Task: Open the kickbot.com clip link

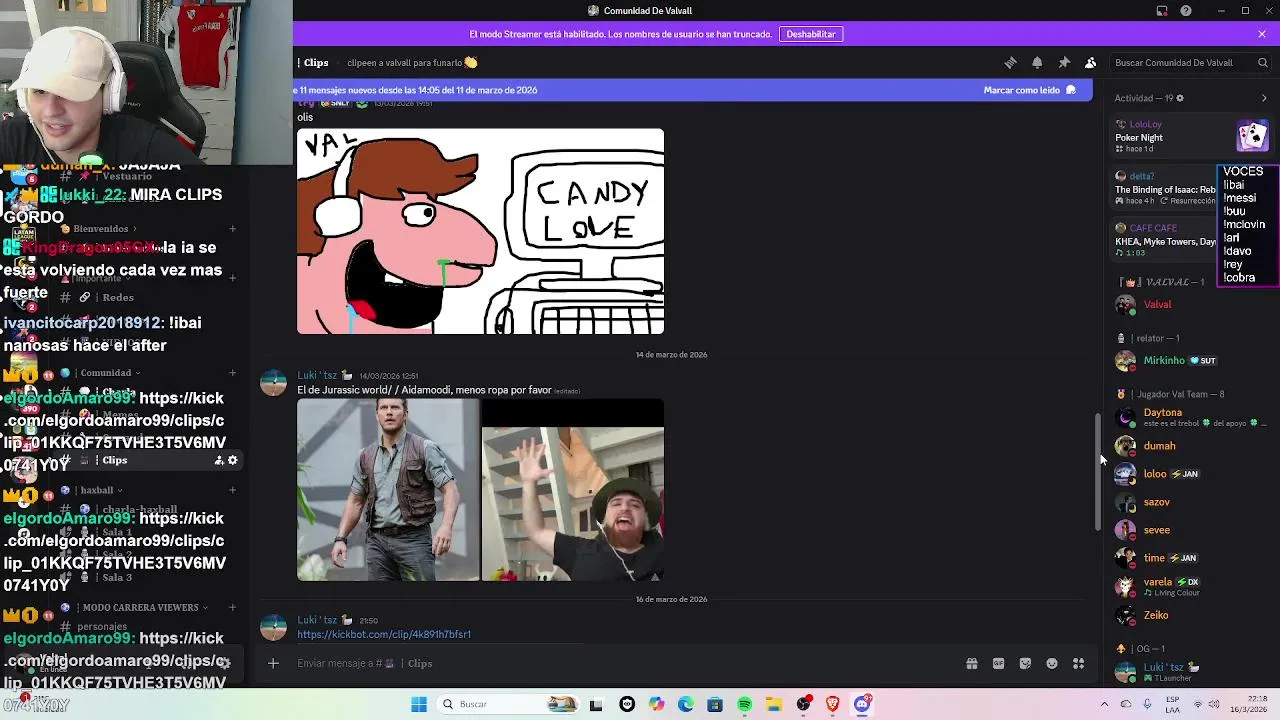Action: tap(384, 634)
